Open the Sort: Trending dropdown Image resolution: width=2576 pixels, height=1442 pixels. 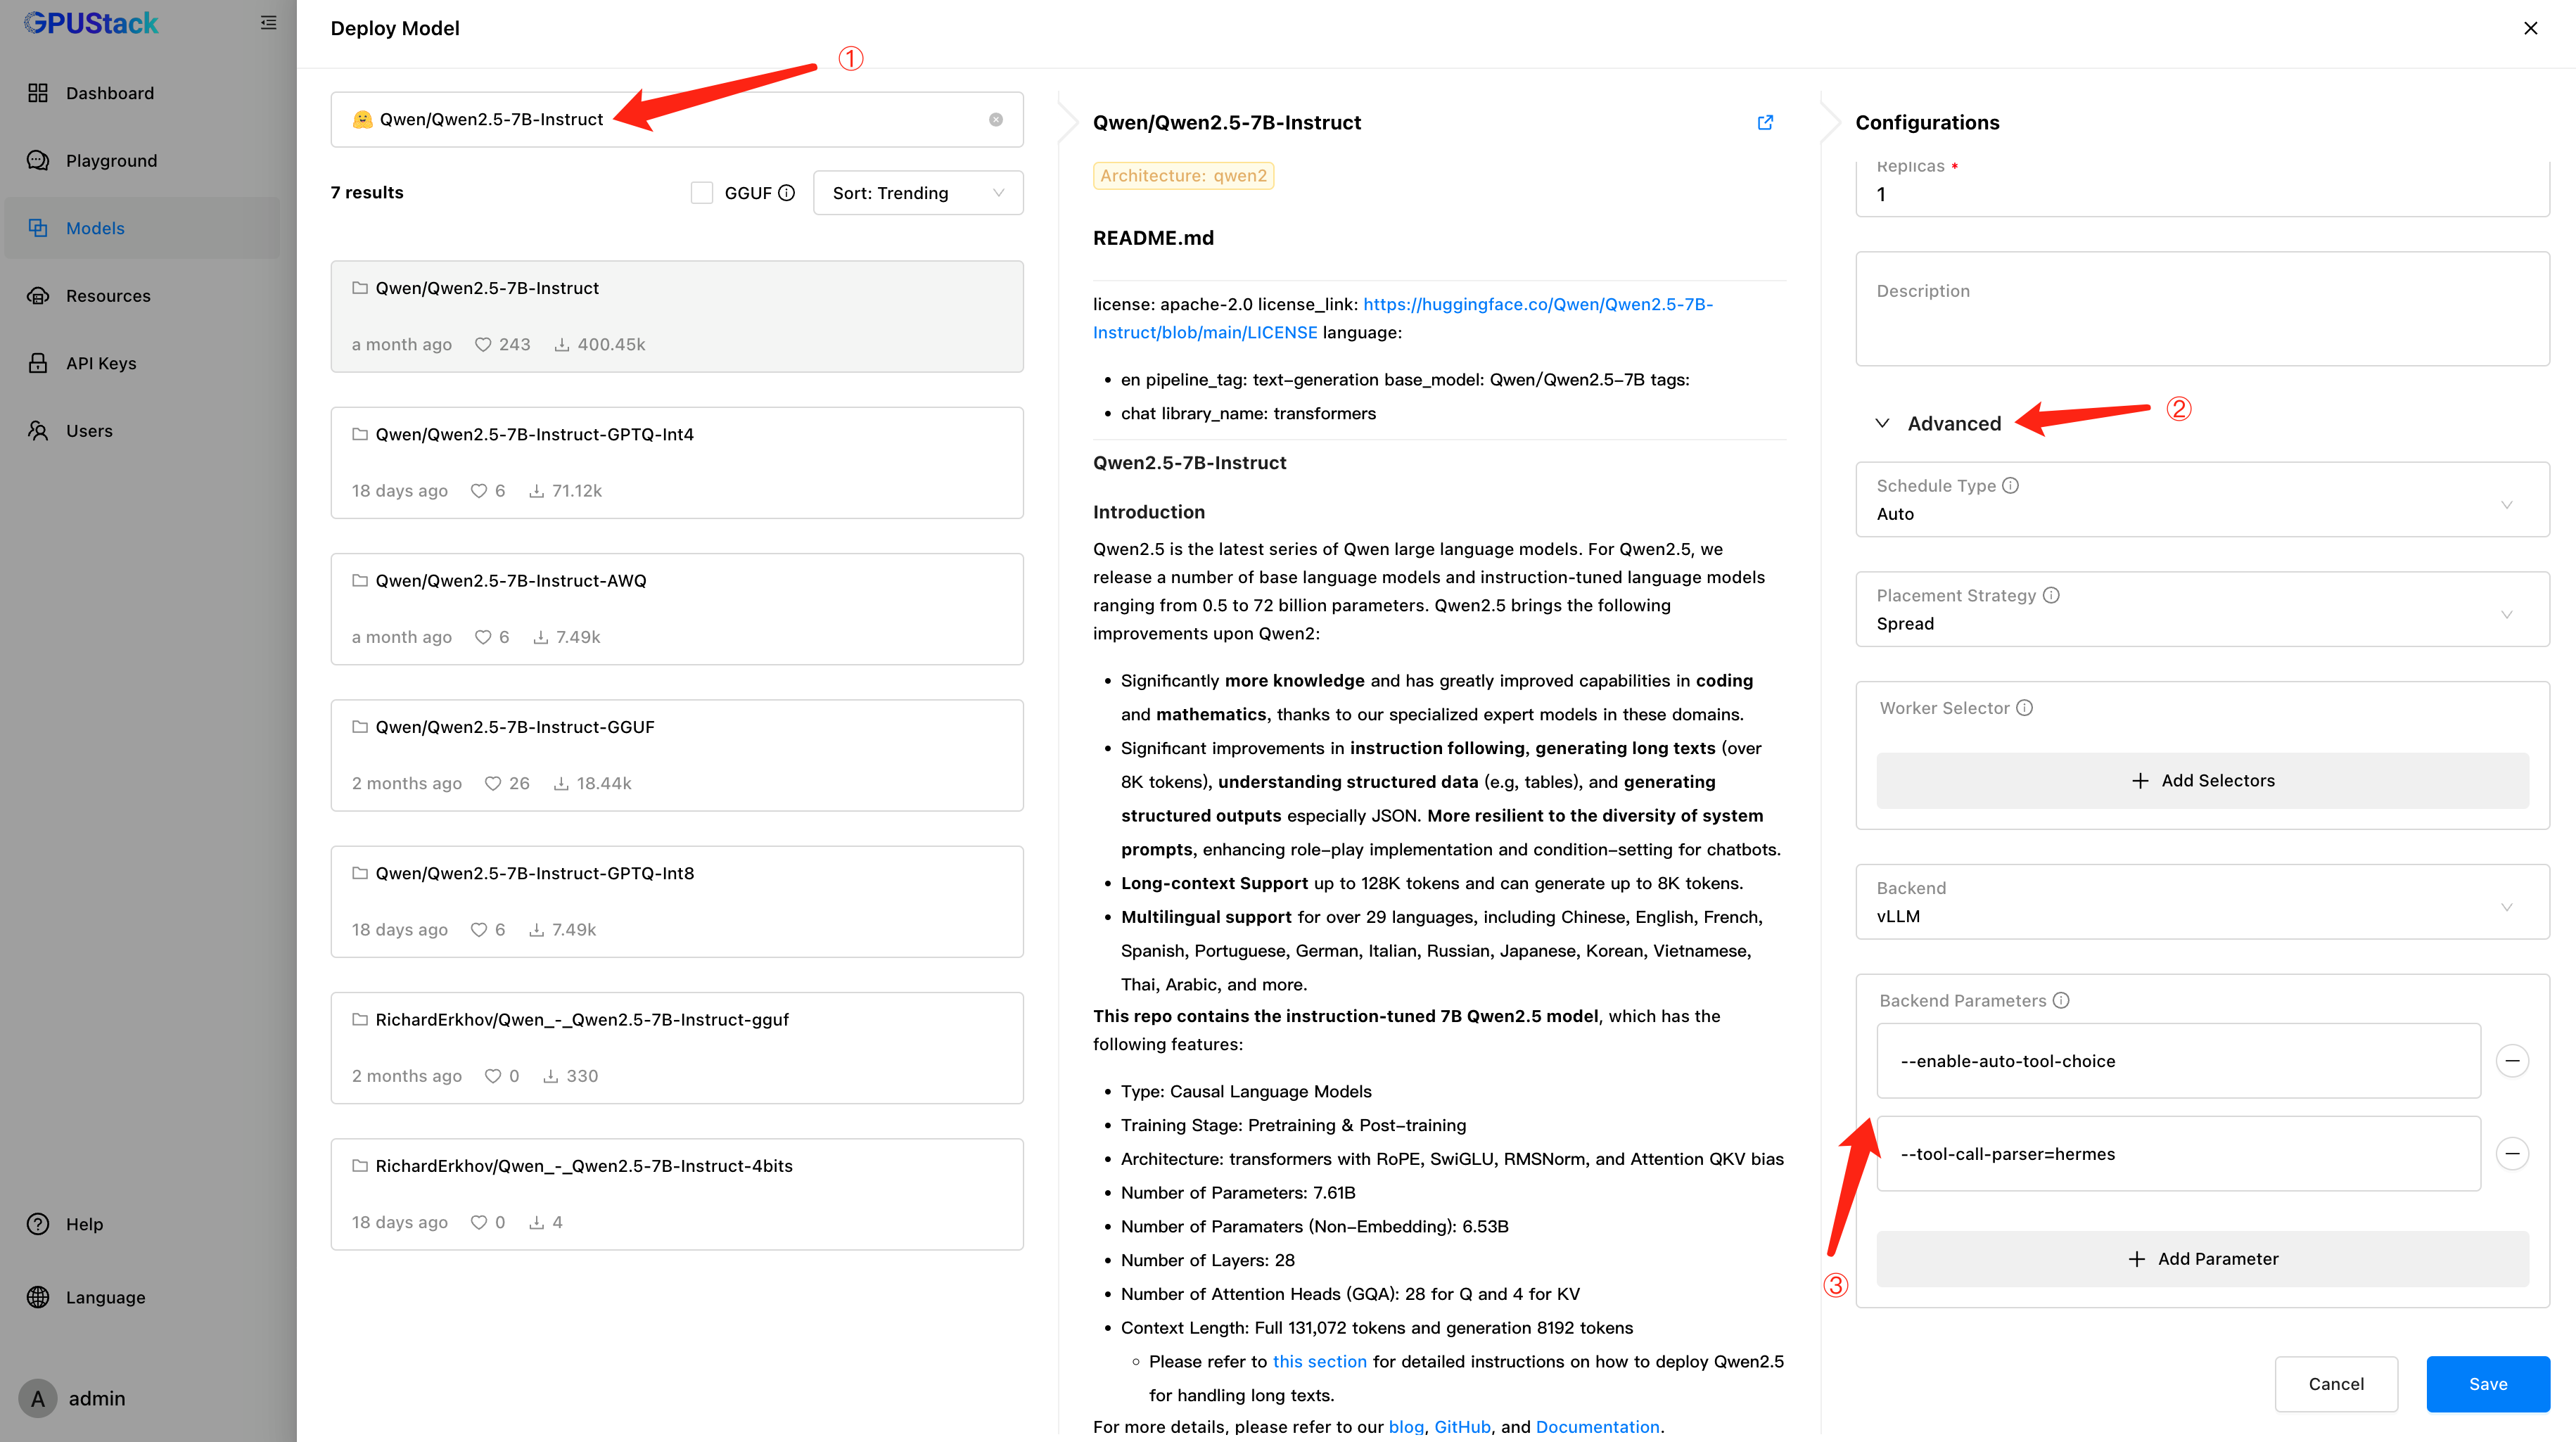[x=918, y=193]
